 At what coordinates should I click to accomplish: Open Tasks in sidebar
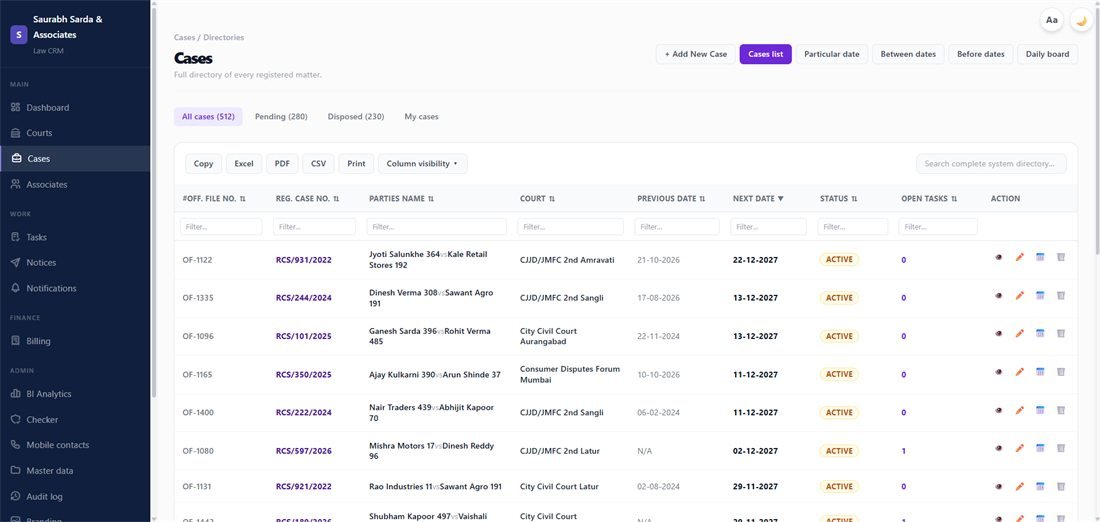point(75,237)
